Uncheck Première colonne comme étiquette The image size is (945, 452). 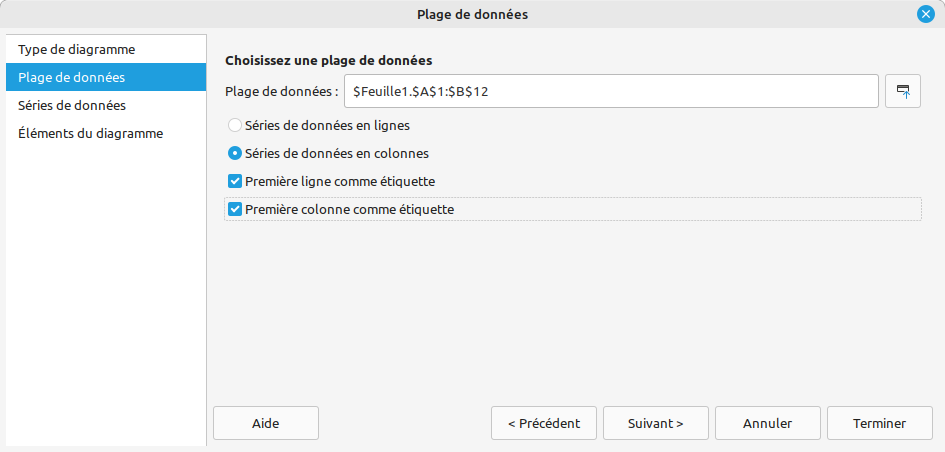235,209
